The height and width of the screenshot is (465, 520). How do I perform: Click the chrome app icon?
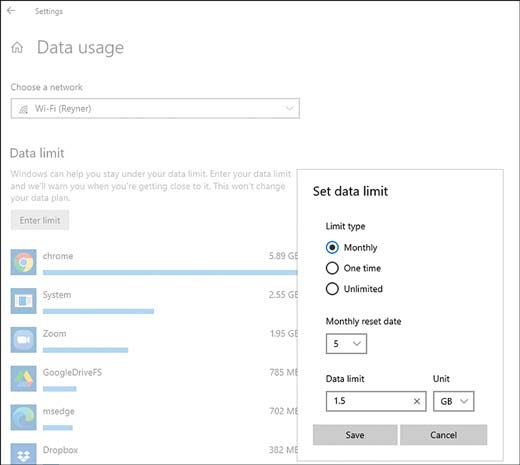point(23,262)
